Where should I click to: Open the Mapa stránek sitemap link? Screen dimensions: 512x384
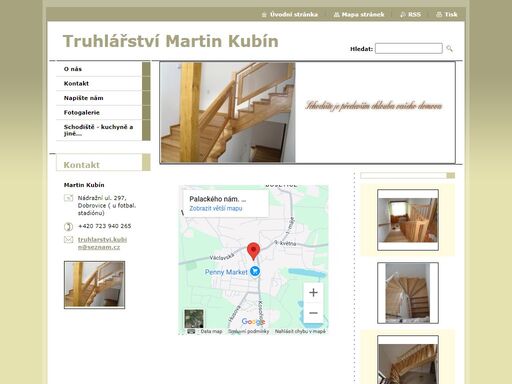coord(359,15)
